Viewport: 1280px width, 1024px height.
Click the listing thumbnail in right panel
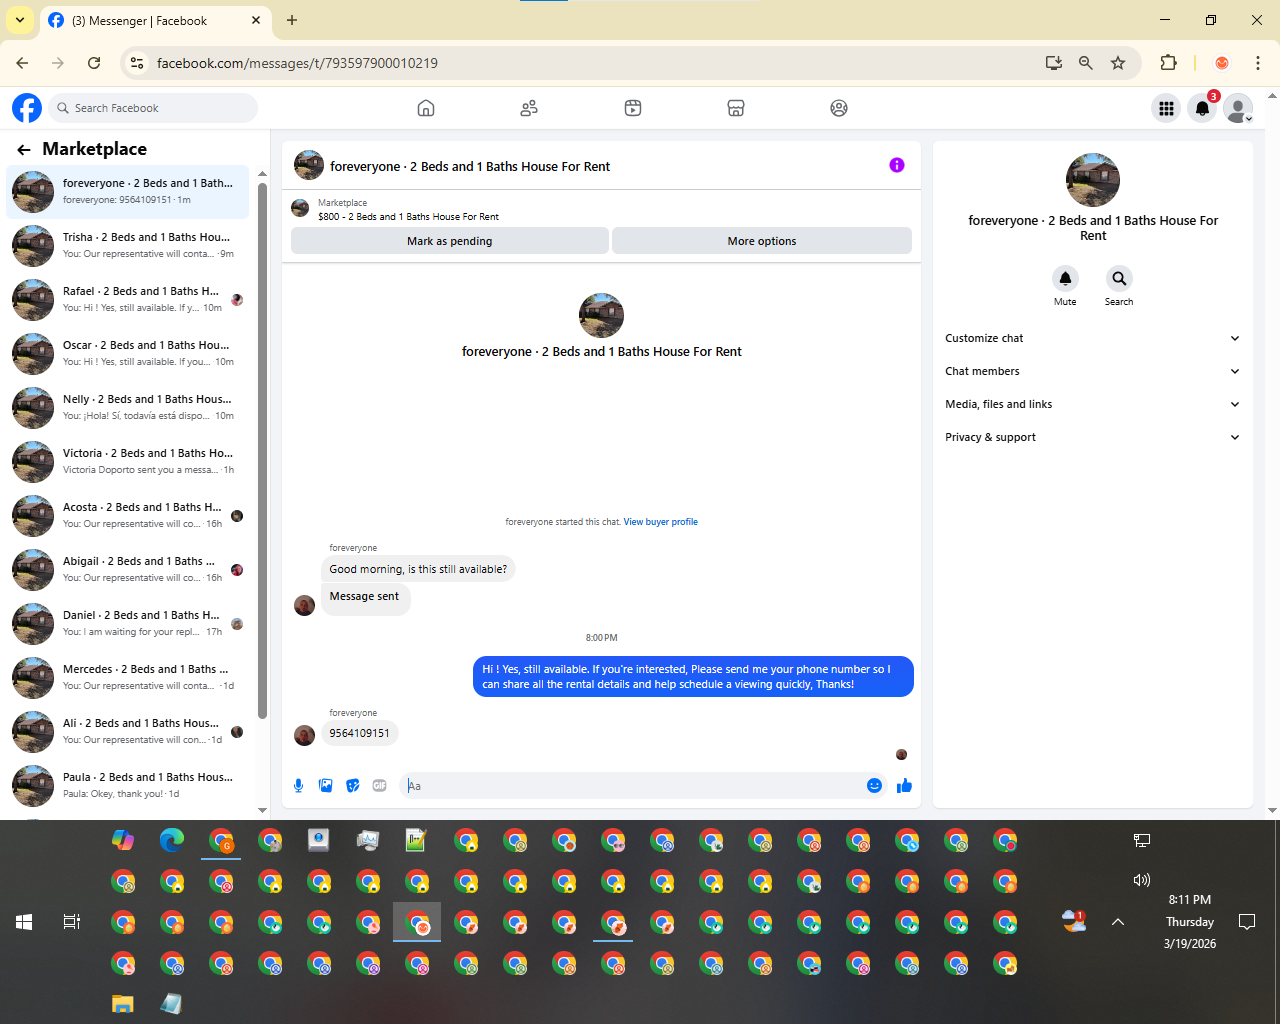1093,180
